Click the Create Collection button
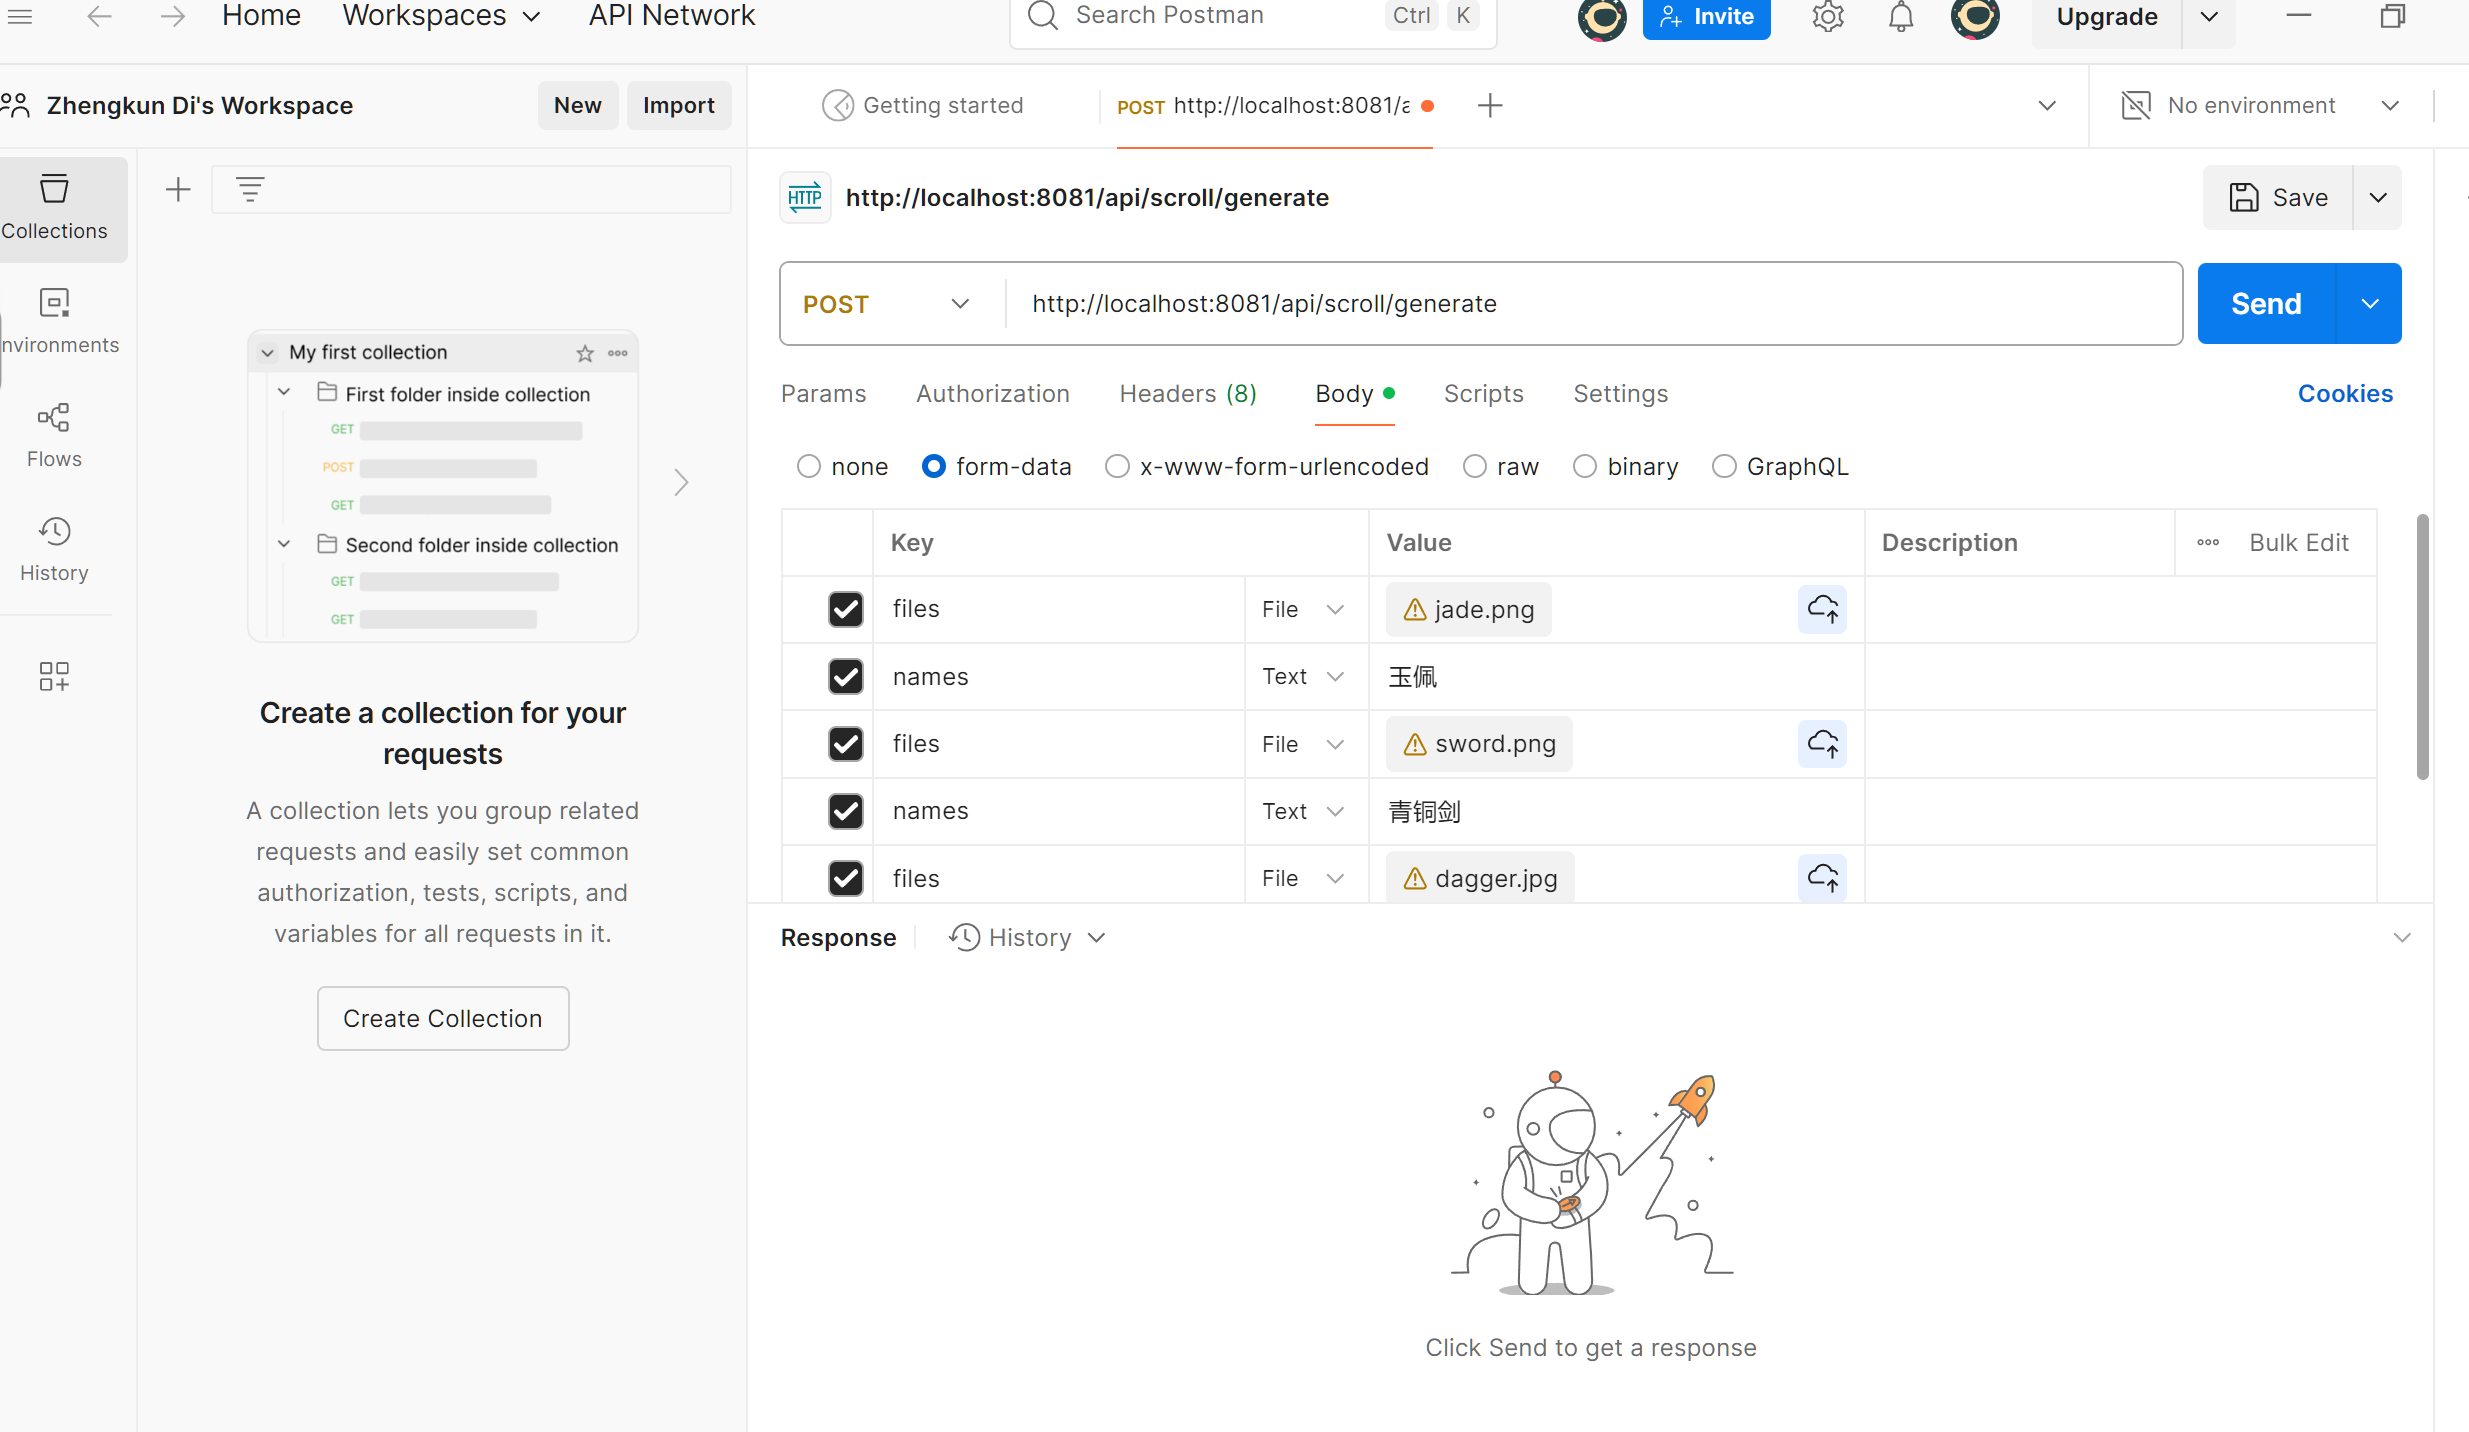 pyautogui.click(x=442, y=1018)
